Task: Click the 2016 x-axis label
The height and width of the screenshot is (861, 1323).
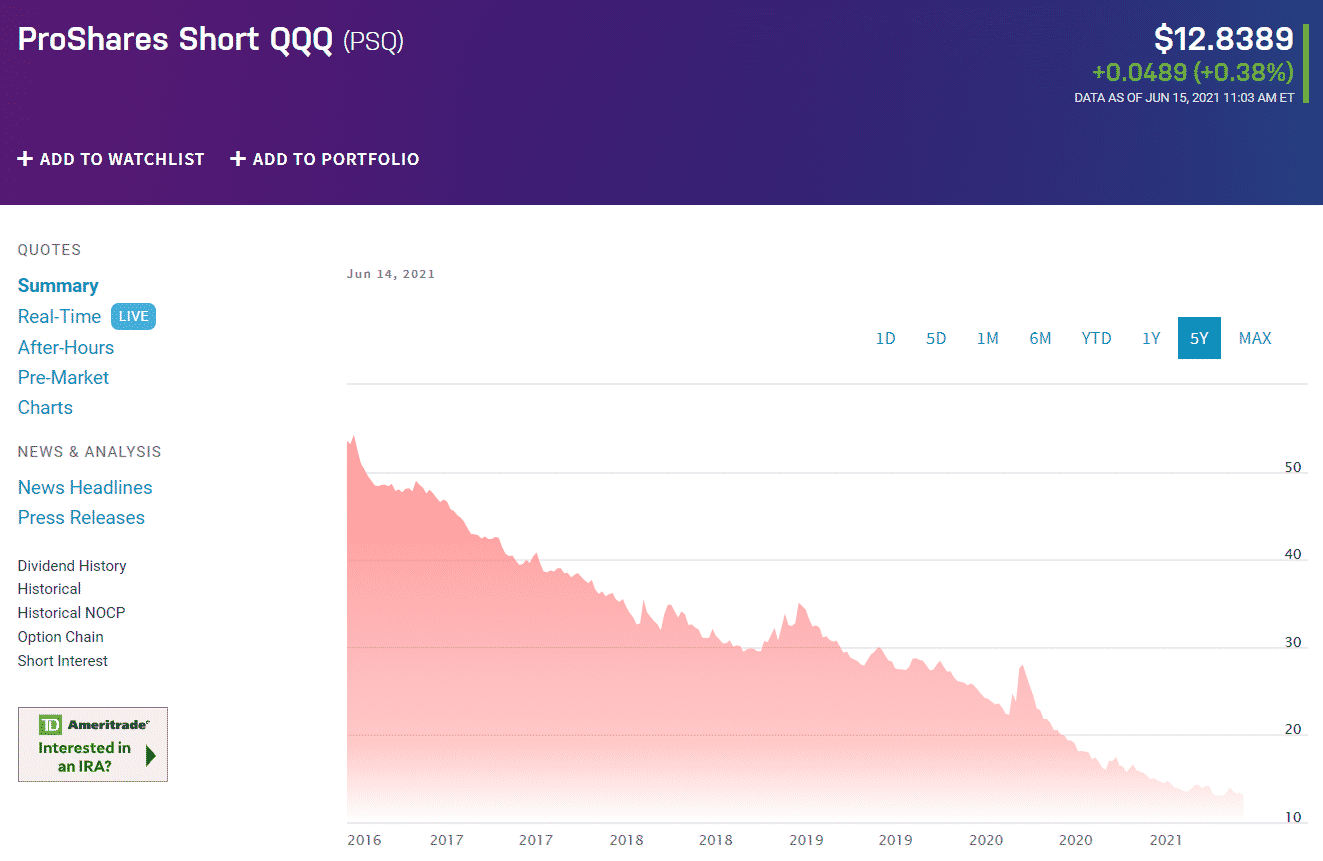Action: [x=364, y=840]
